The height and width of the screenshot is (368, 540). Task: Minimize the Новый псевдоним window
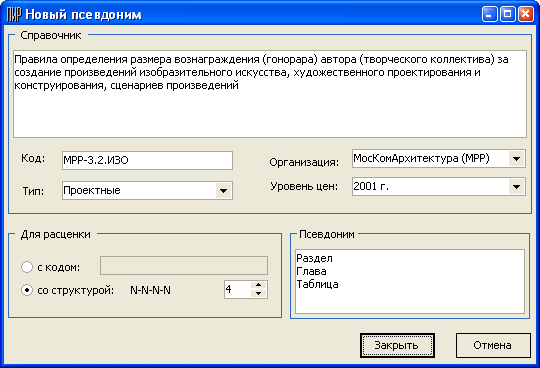point(489,14)
